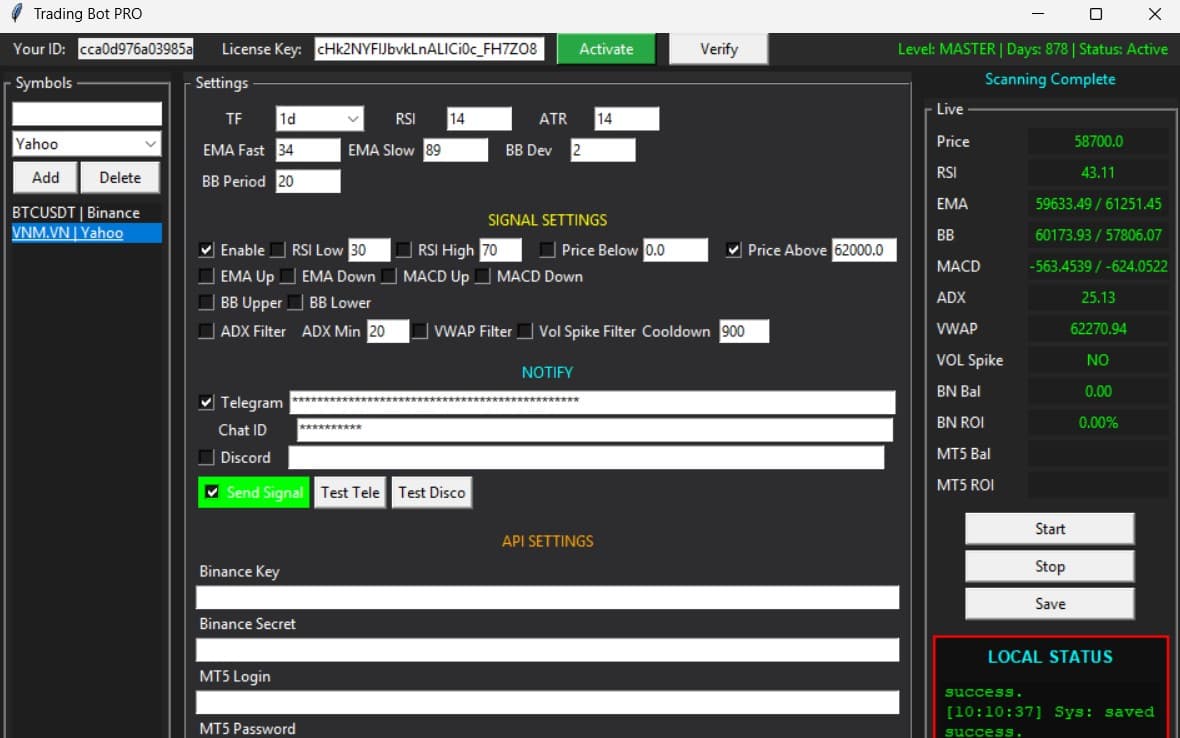Image resolution: width=1180 pixels, height=738 pixels.
Task: Click the RSI High value field
Action: click(x=500, y=250)
